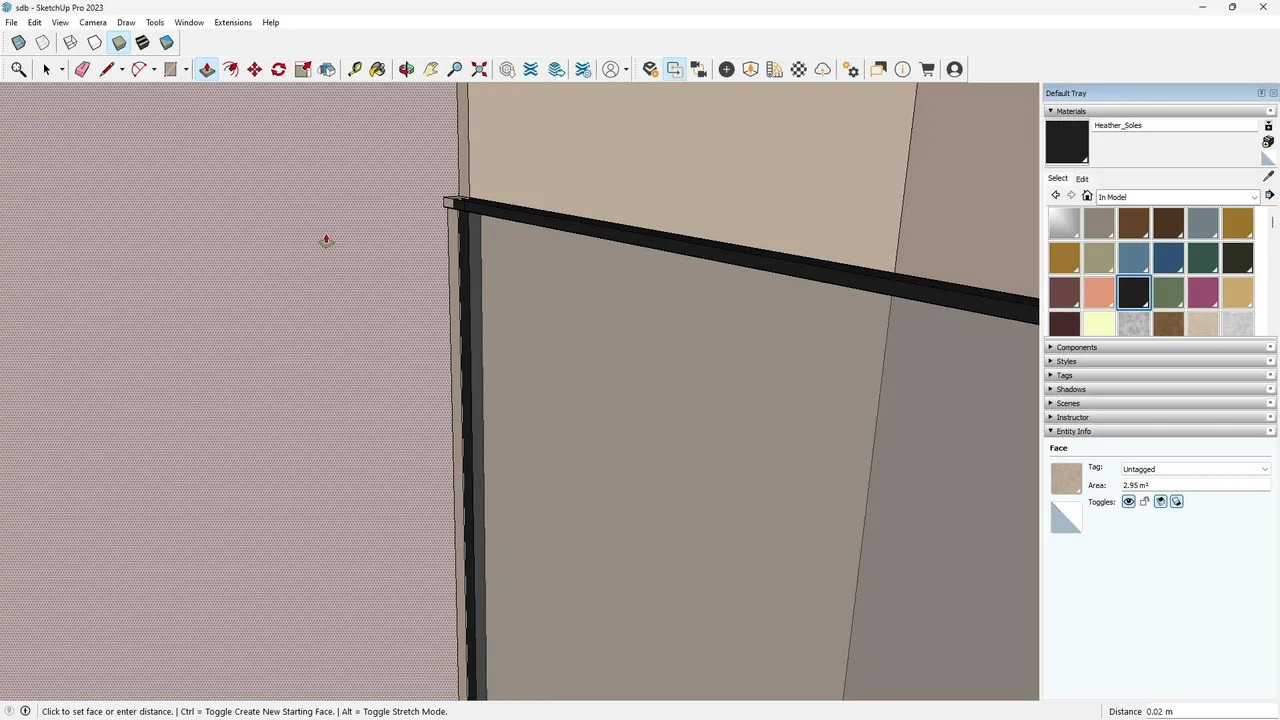Open the Help menu
Viewport: 1280px width, 720px height.
pyautogui.click(x=271, y=22)
